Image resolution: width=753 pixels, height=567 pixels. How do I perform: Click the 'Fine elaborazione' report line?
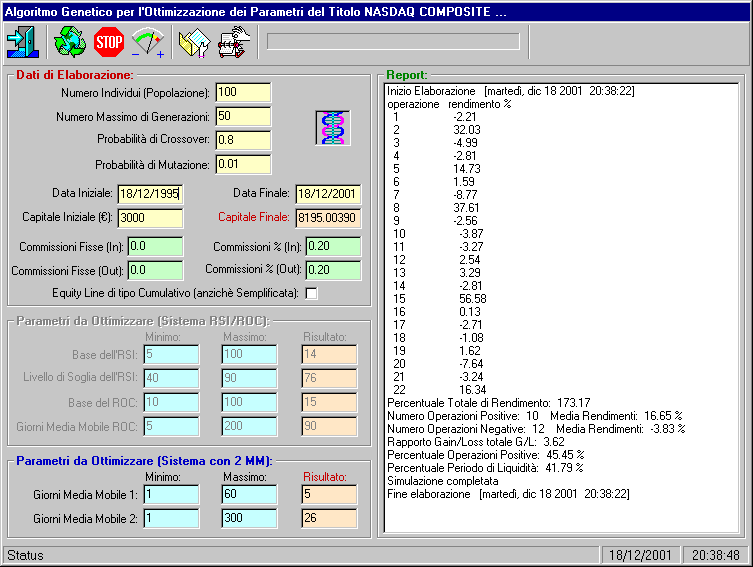[508, 494]
